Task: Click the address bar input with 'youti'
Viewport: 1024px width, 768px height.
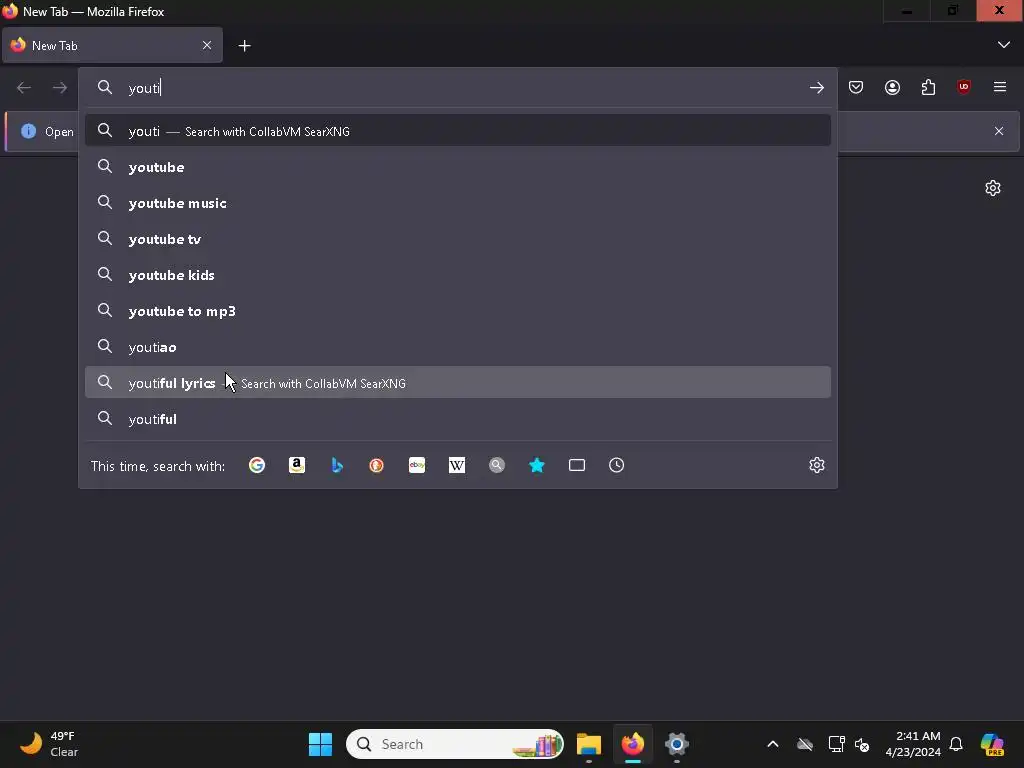Action: [457, 88]
